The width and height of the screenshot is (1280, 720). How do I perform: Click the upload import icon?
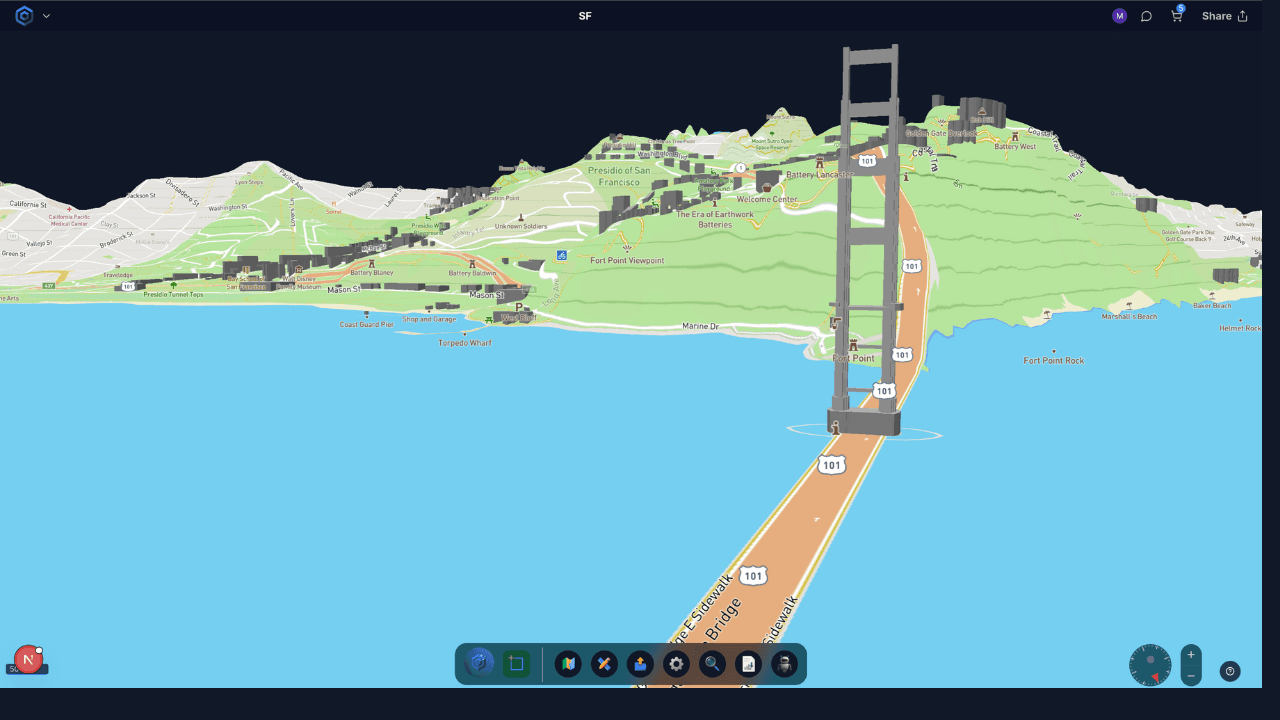(640, 664)
